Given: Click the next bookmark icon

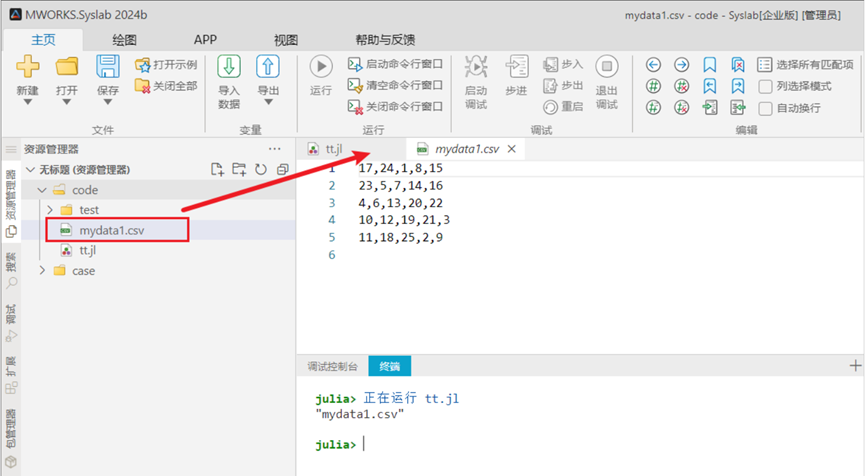Looking at the screenshot, I should 738,86.
